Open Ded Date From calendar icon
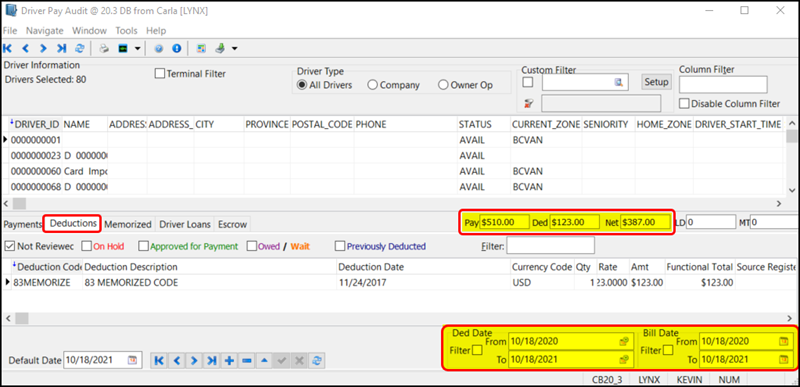The width and height of the screenshot is (800, 387). (x=623, y=341)
